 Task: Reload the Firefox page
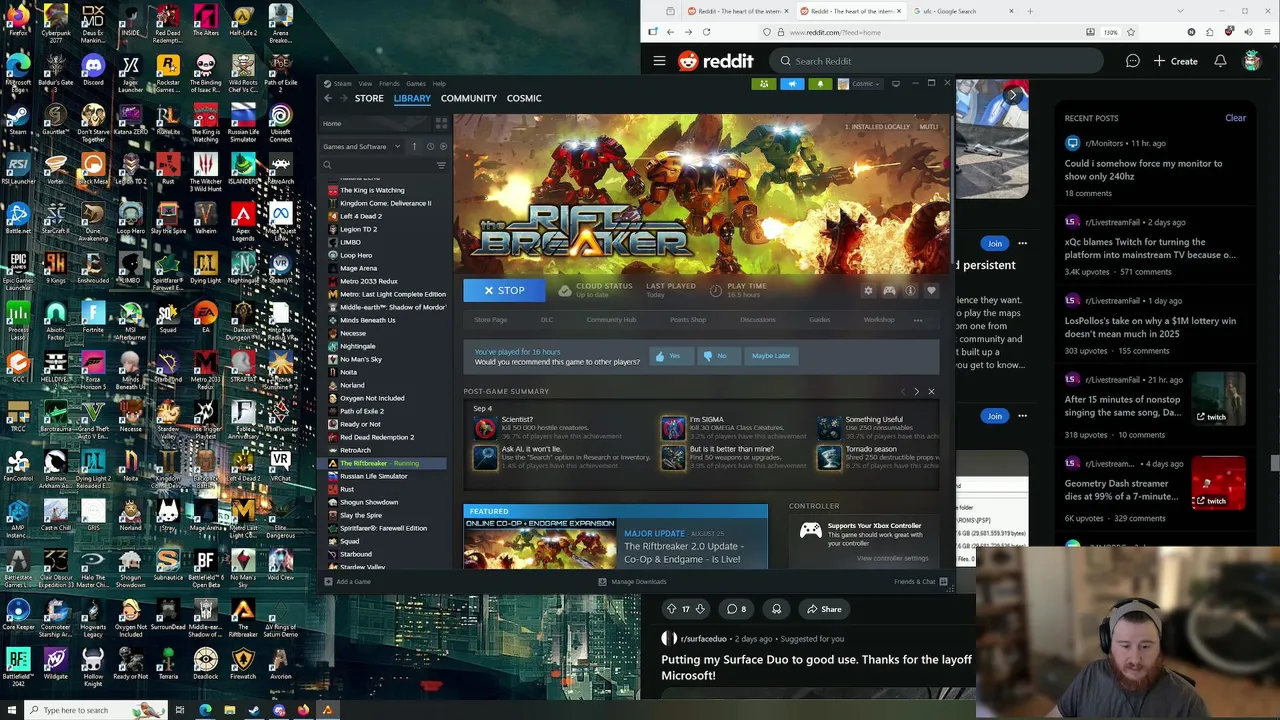tap(706, 32)
